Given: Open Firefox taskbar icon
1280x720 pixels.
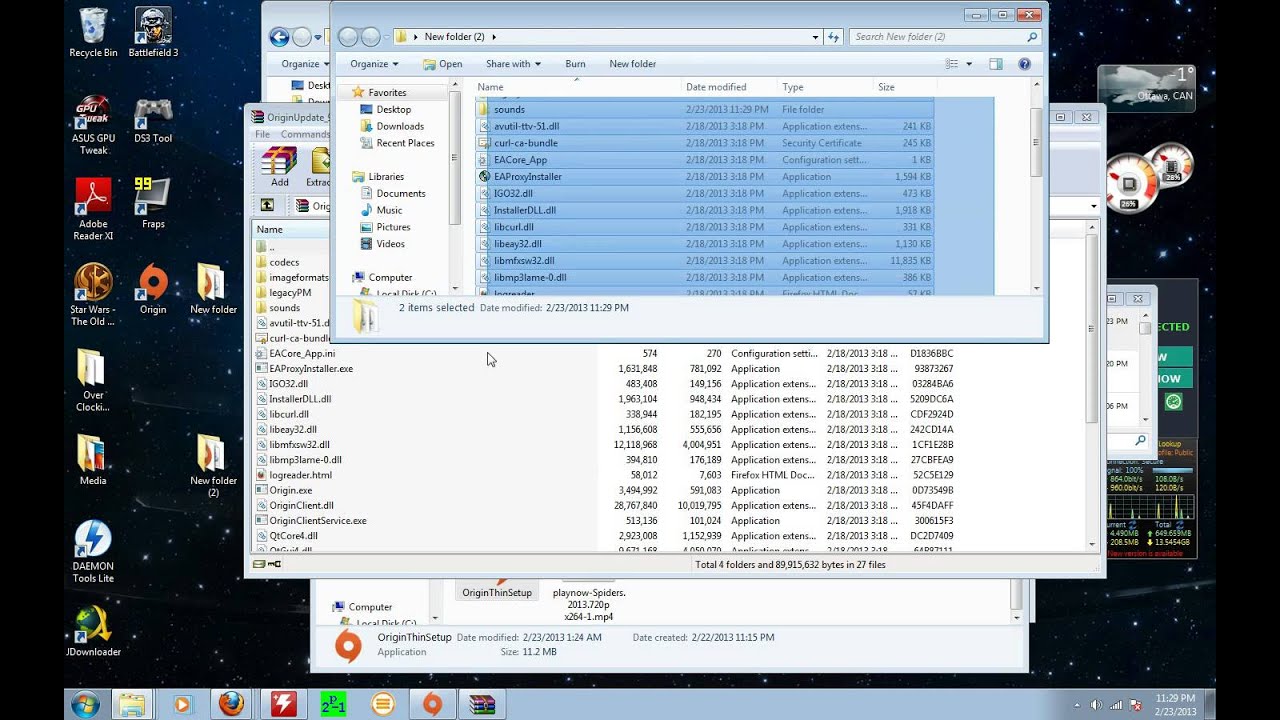Looking at the screenshot, I should coord(232,704).
